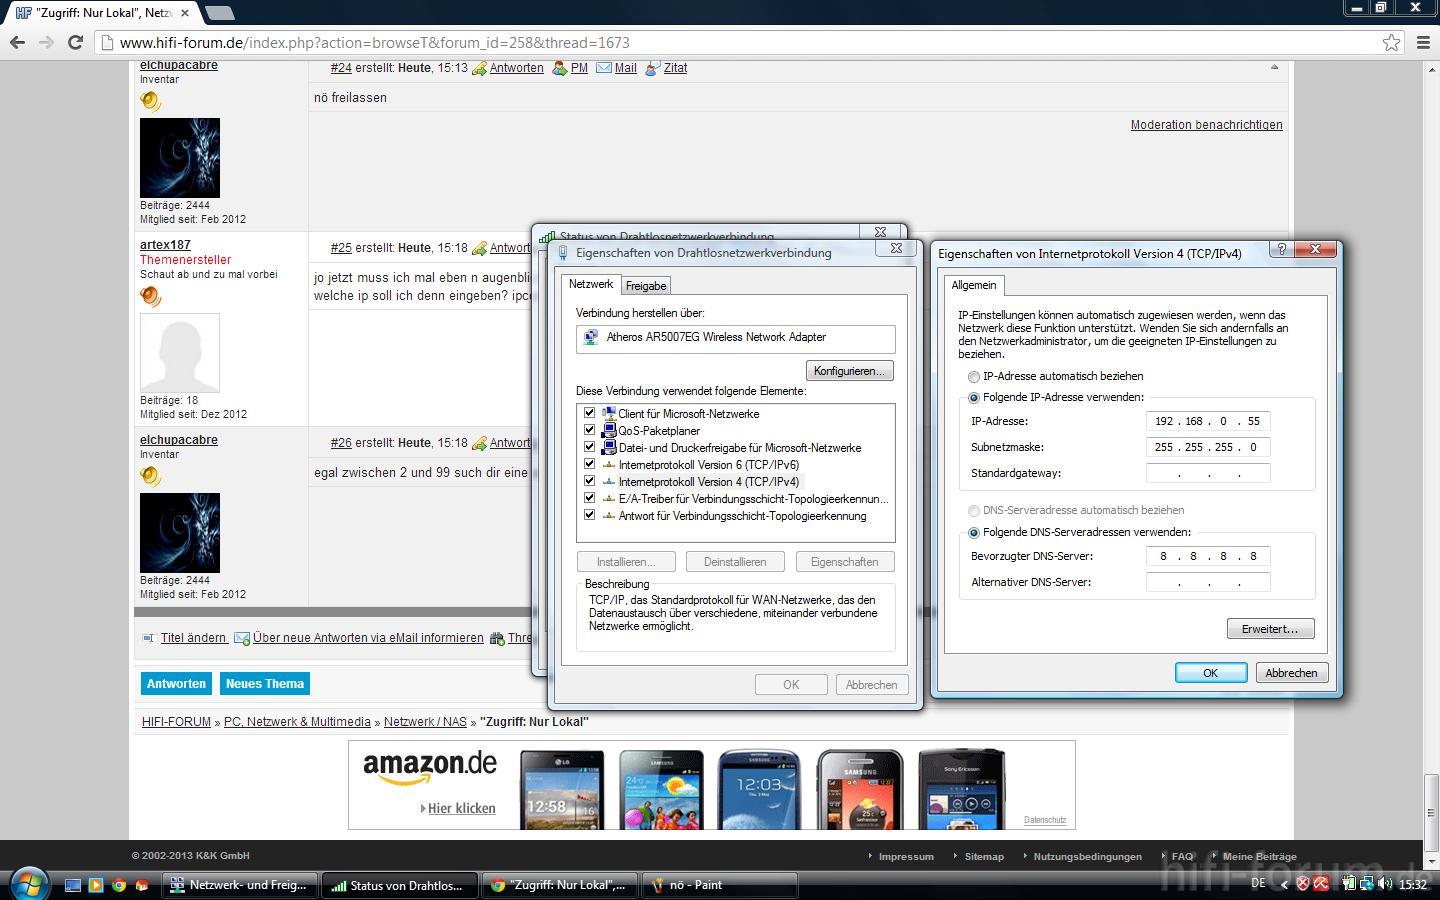The image size is (1440, 900).
Task: Click the blue Antworten button
Action: tap(176, 684)
